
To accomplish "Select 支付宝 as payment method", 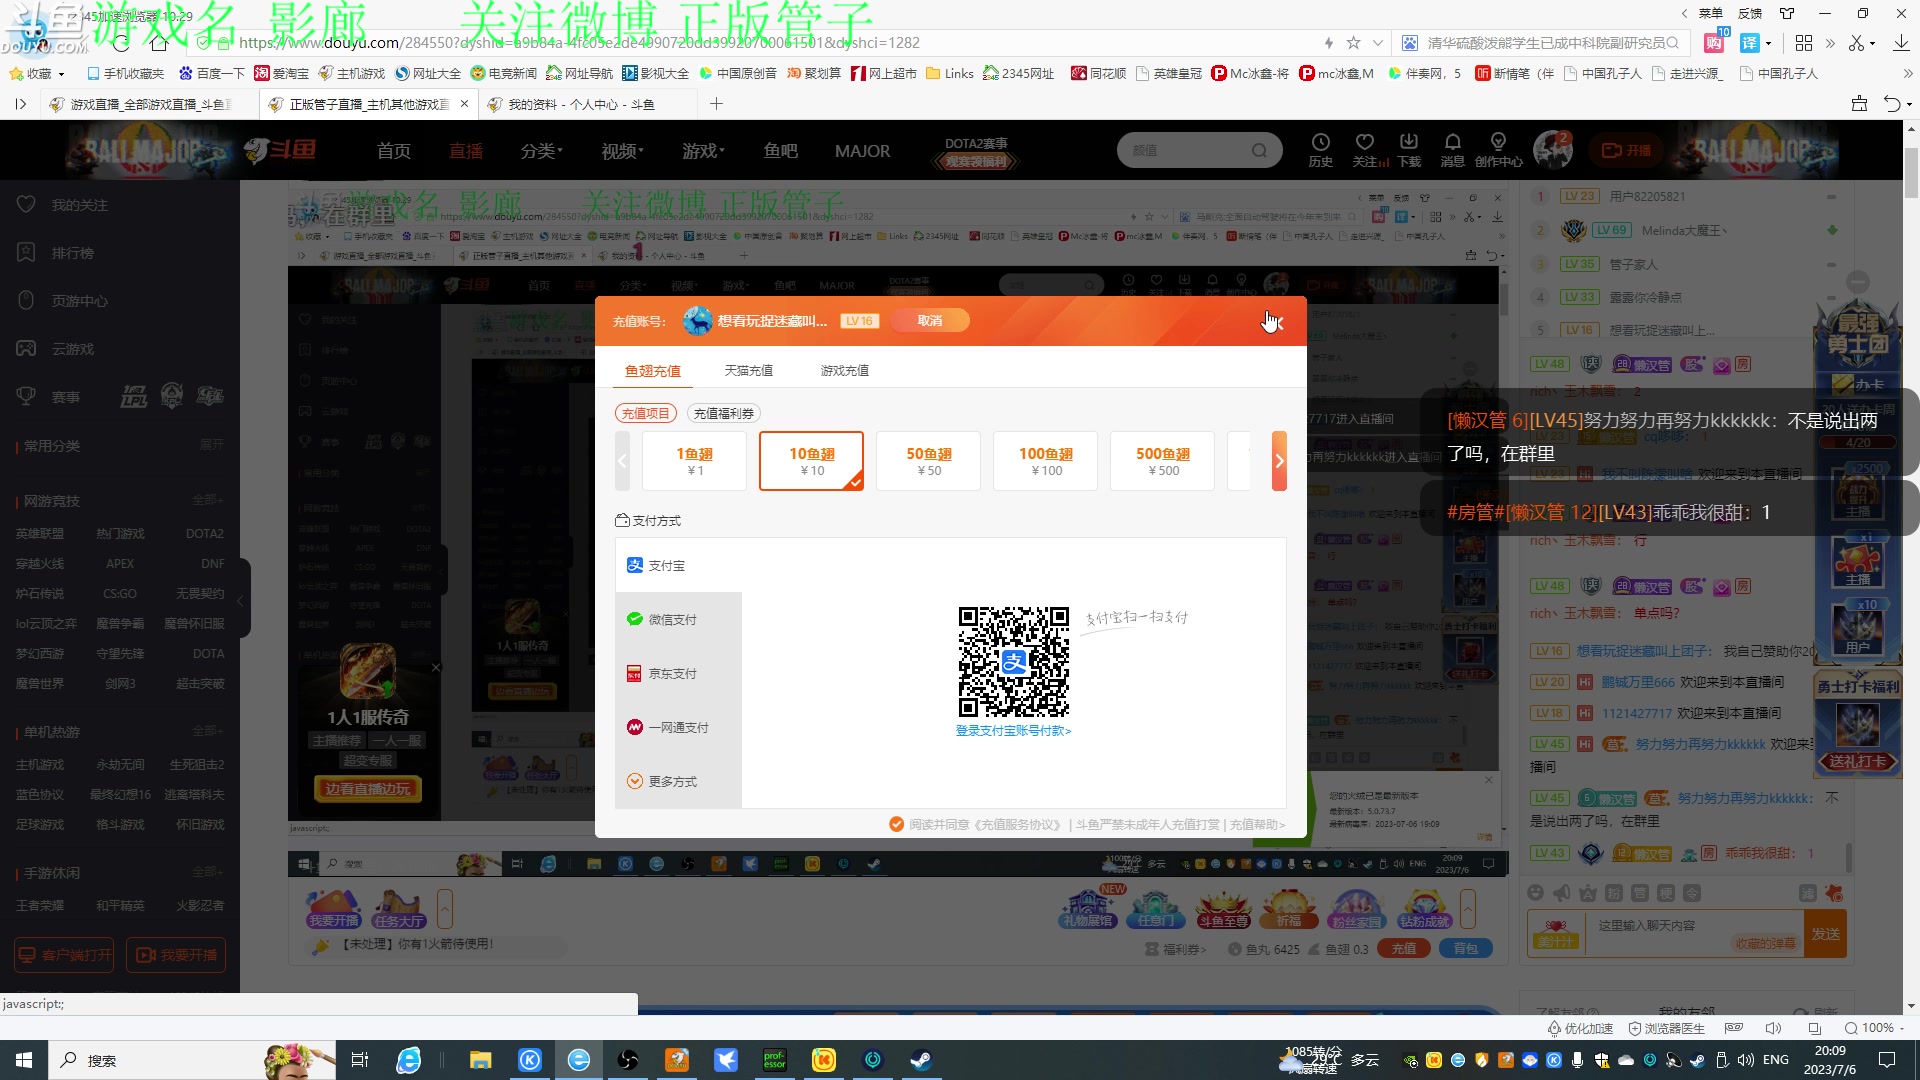I will click(678, 565).
